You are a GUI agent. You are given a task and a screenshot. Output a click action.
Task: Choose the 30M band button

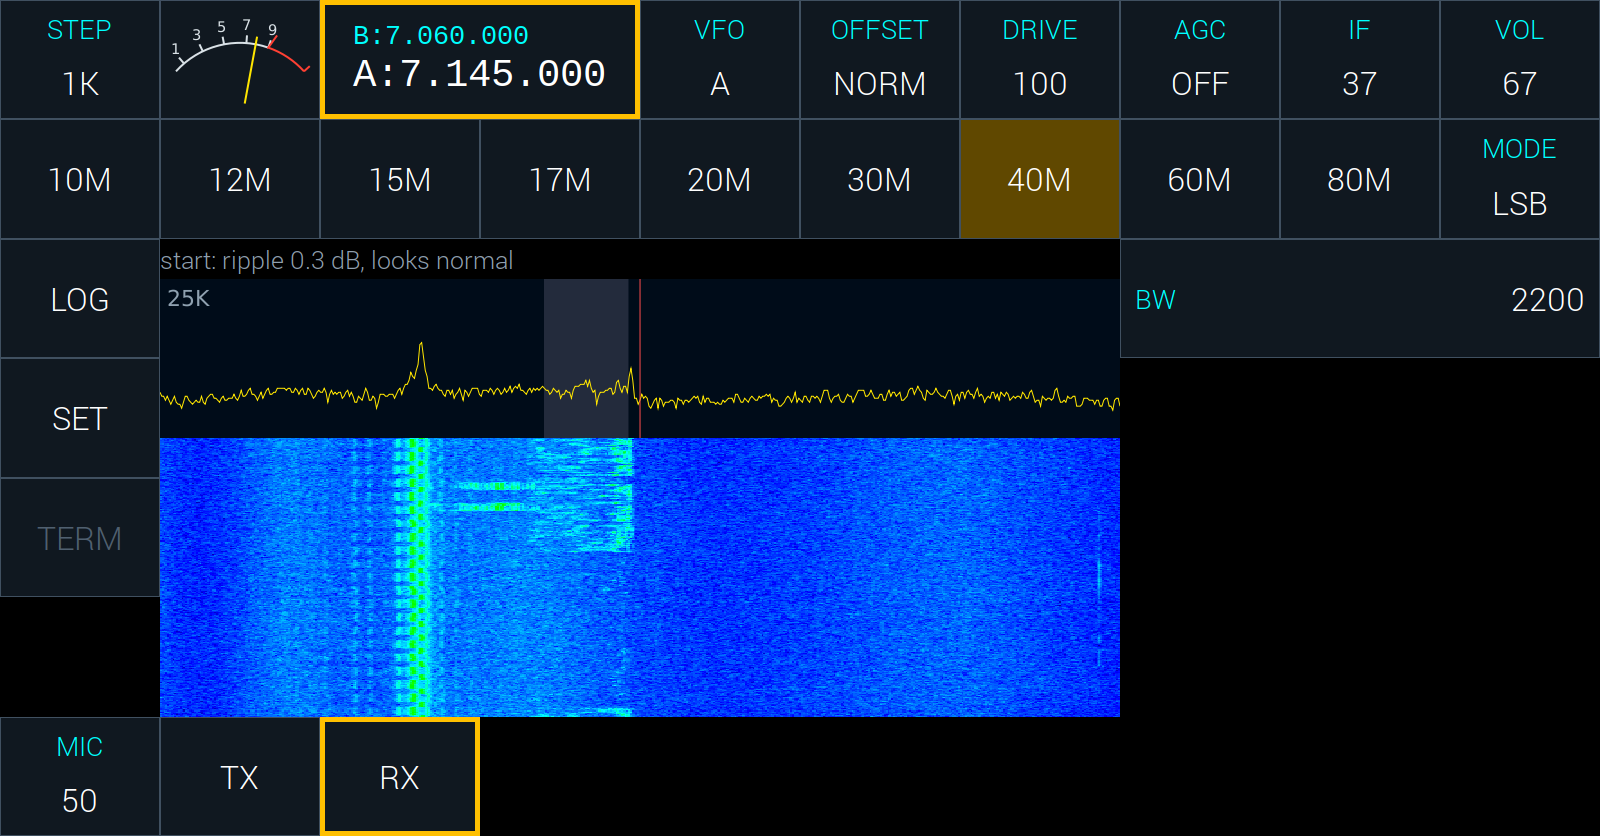[x=880, y=179]
